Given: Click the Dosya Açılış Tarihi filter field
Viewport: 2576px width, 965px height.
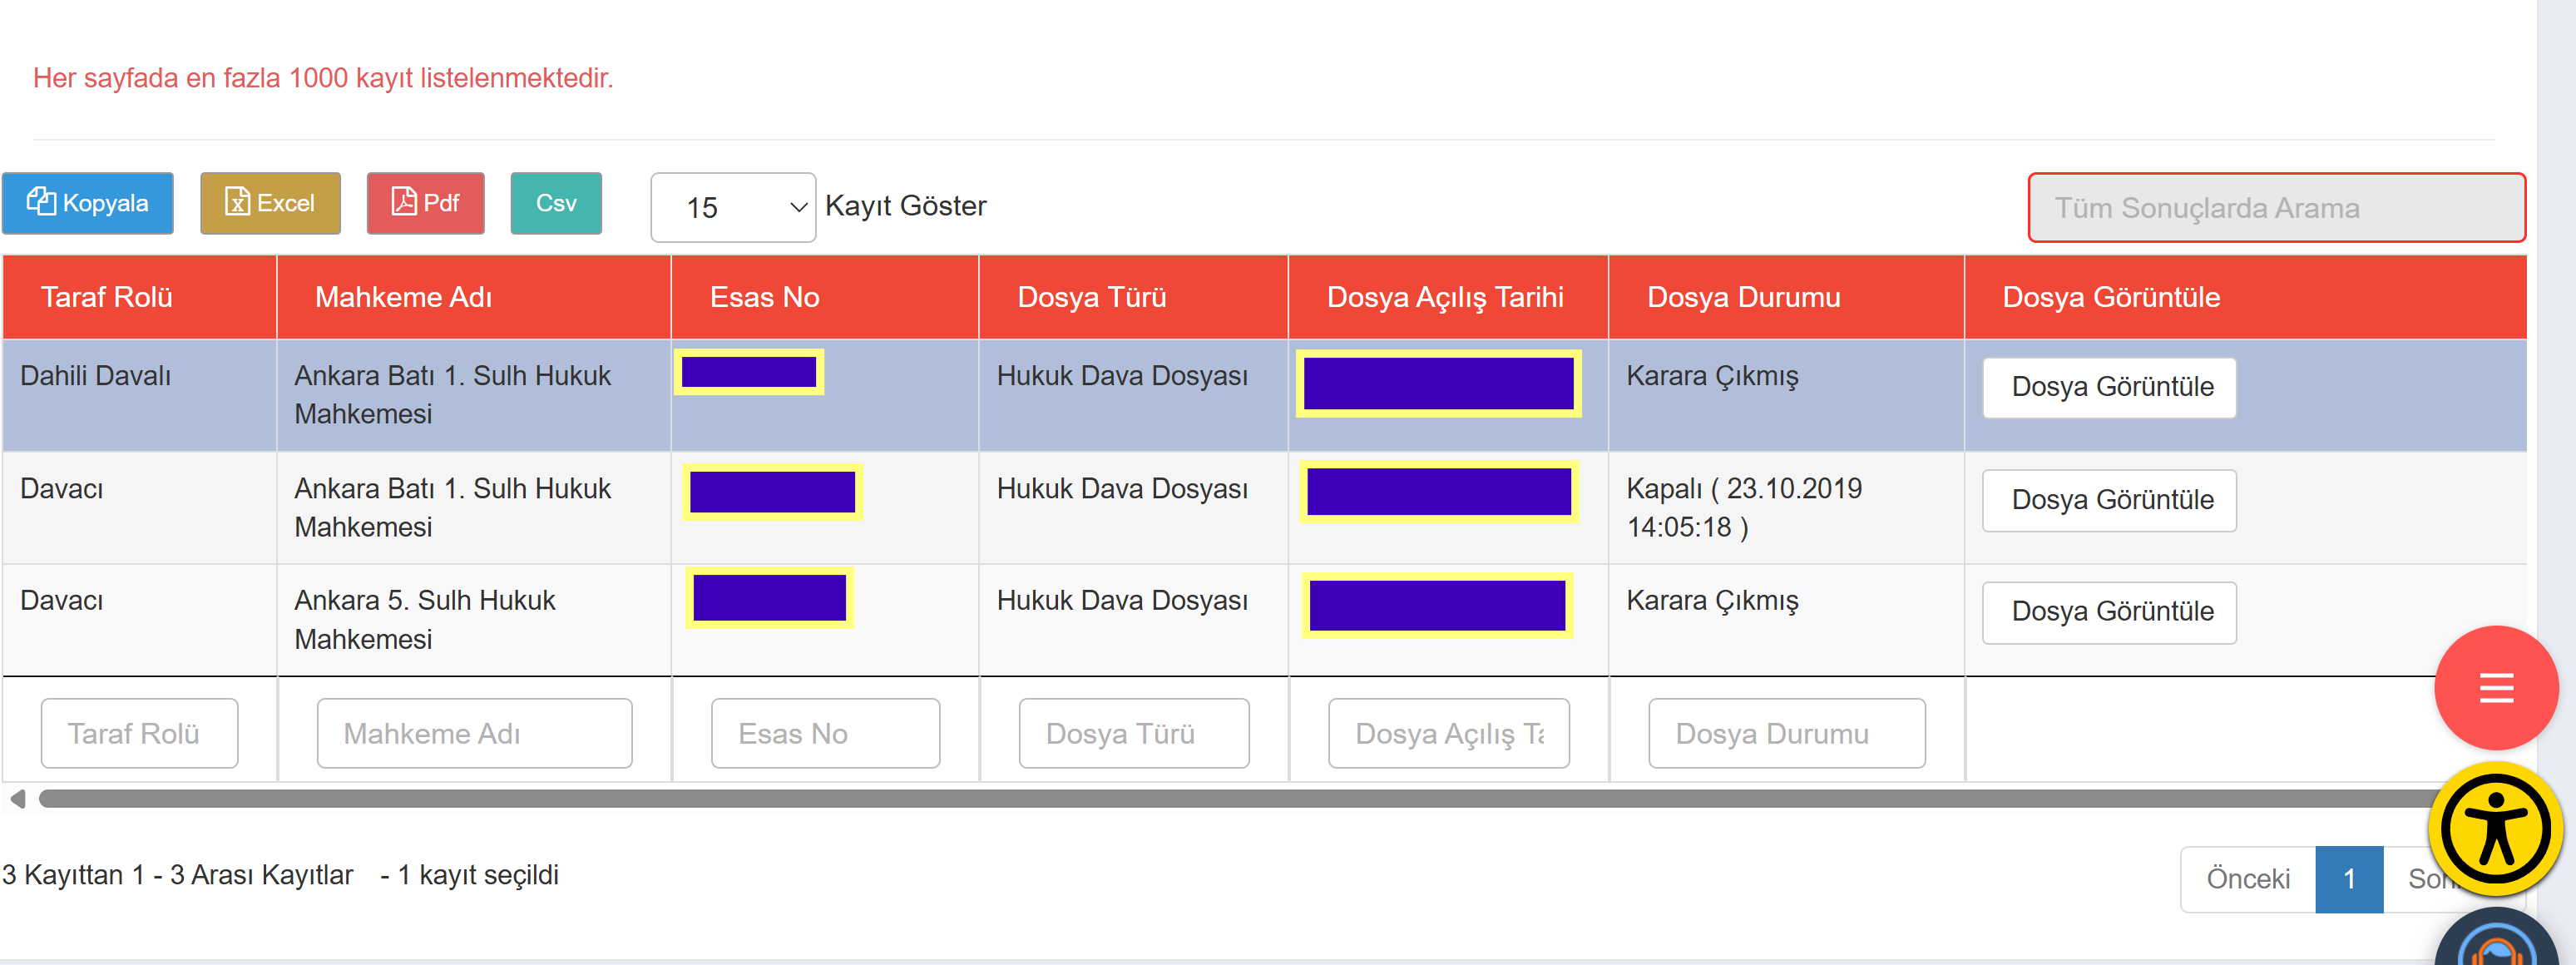Looking at the screenshot, I should click(1448, 733).
